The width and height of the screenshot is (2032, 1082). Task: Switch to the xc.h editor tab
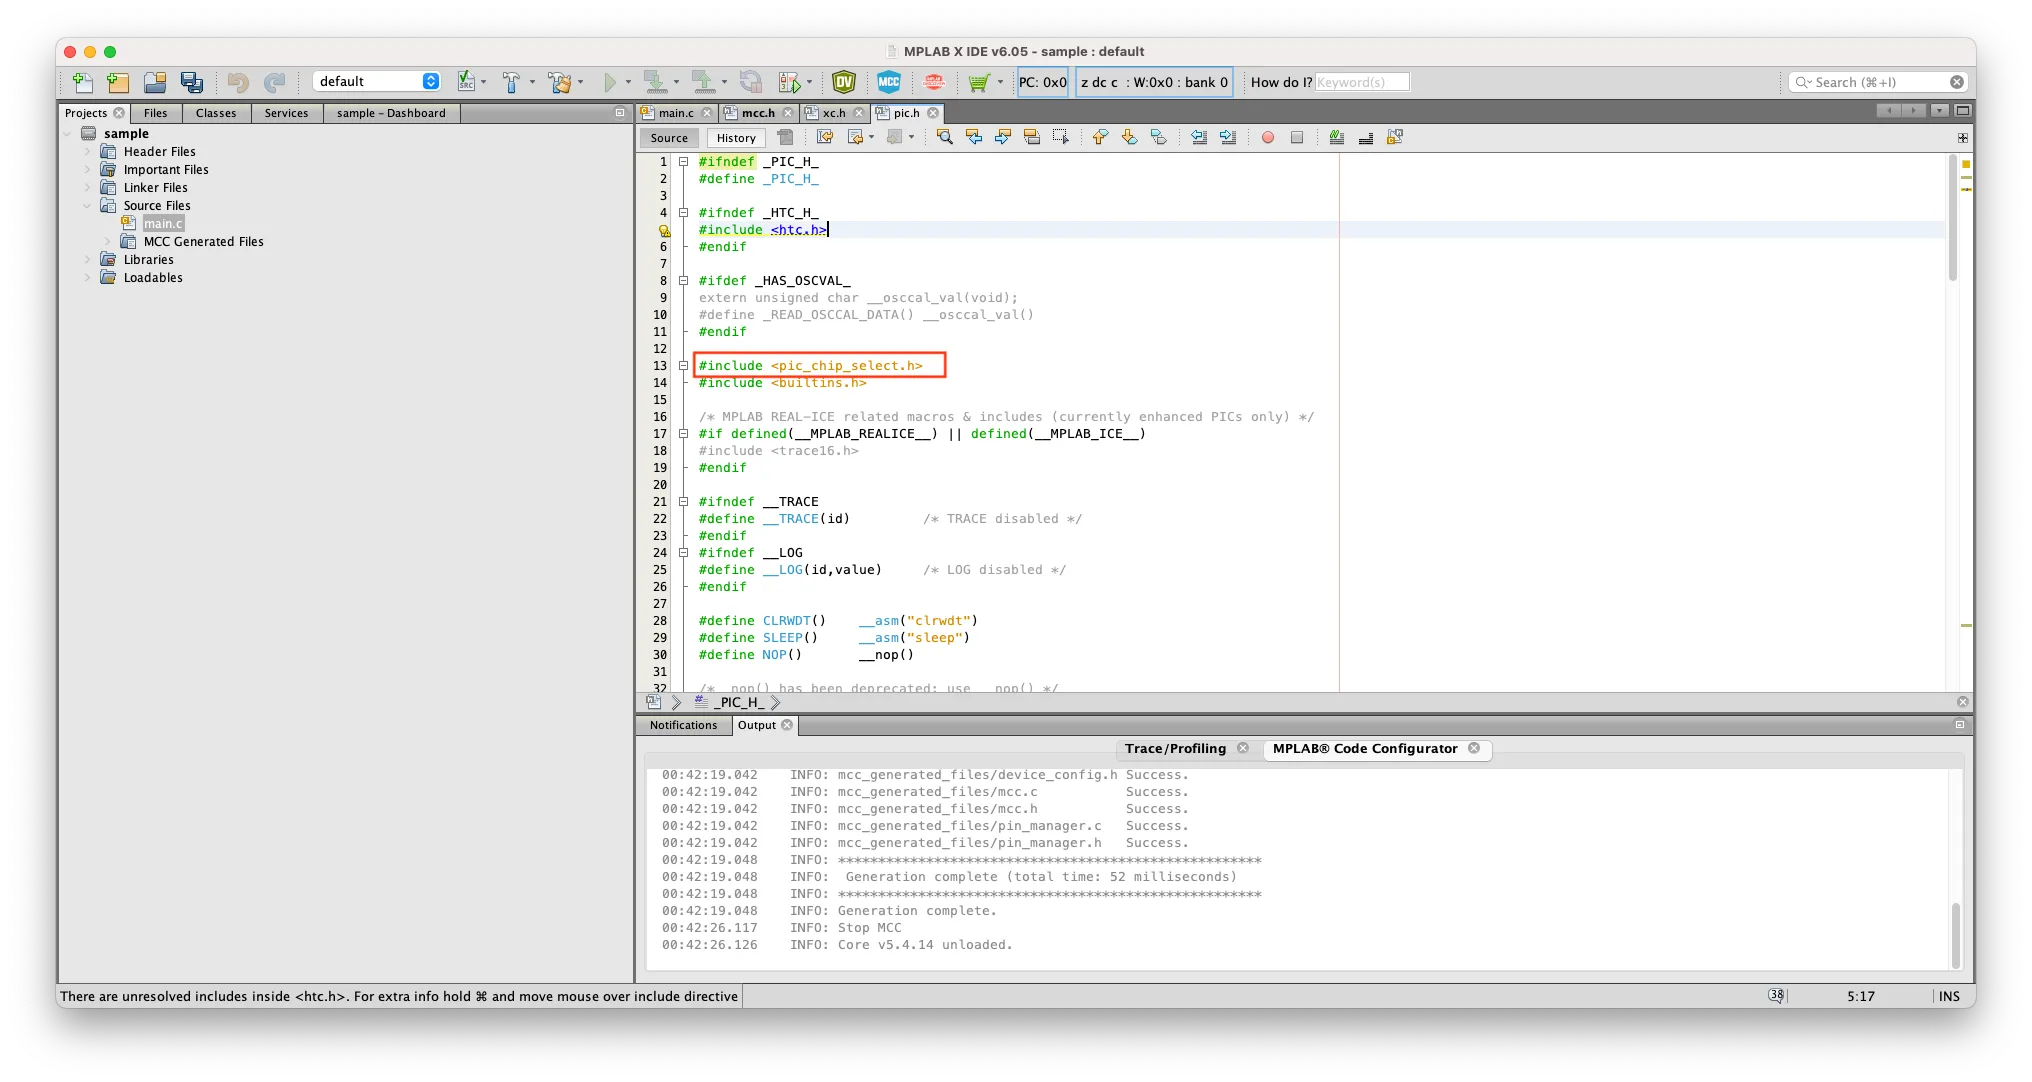pos(834,113)
